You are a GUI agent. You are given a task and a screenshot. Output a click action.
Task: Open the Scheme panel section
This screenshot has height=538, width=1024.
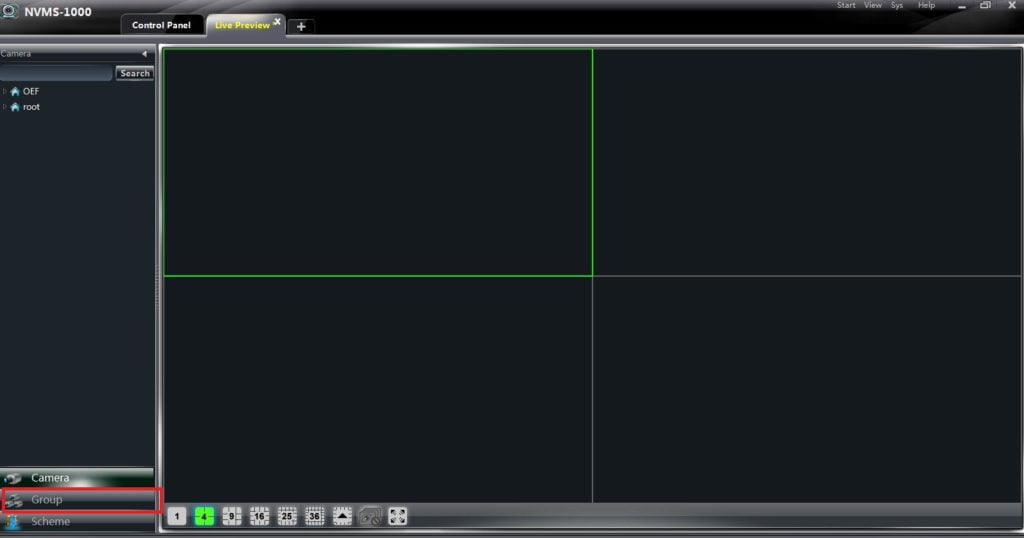coord(77,522)
